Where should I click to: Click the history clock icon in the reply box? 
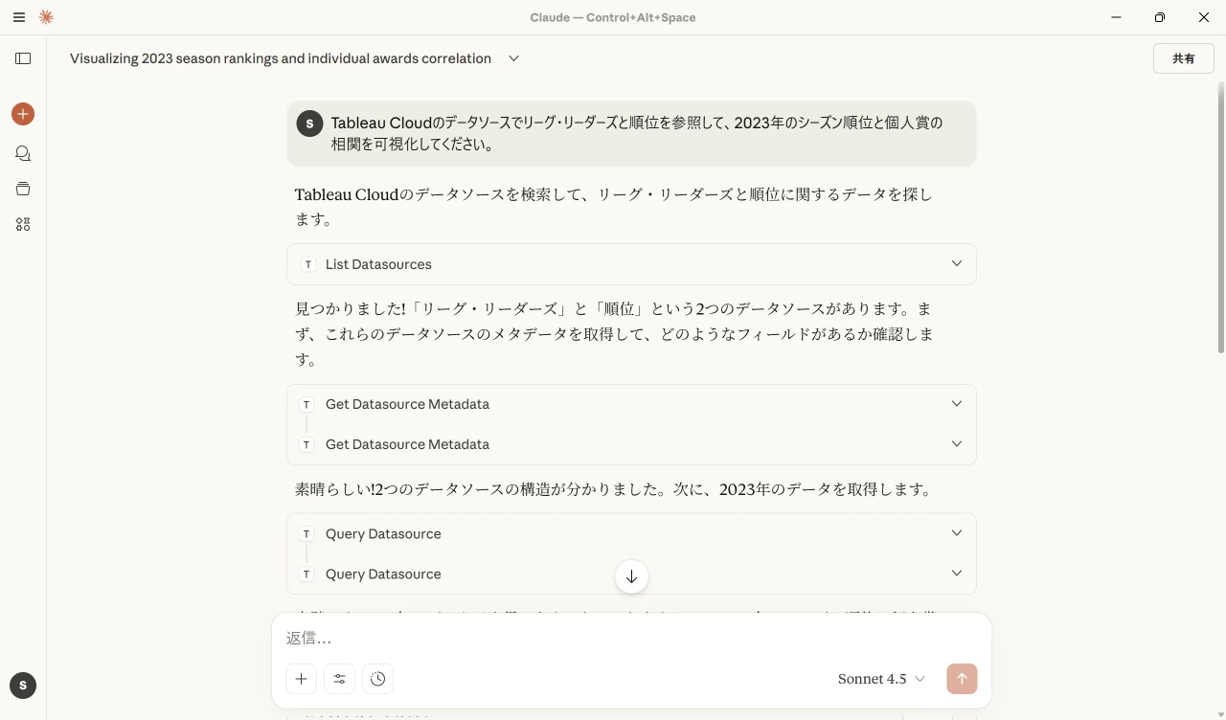click(377, 678)
